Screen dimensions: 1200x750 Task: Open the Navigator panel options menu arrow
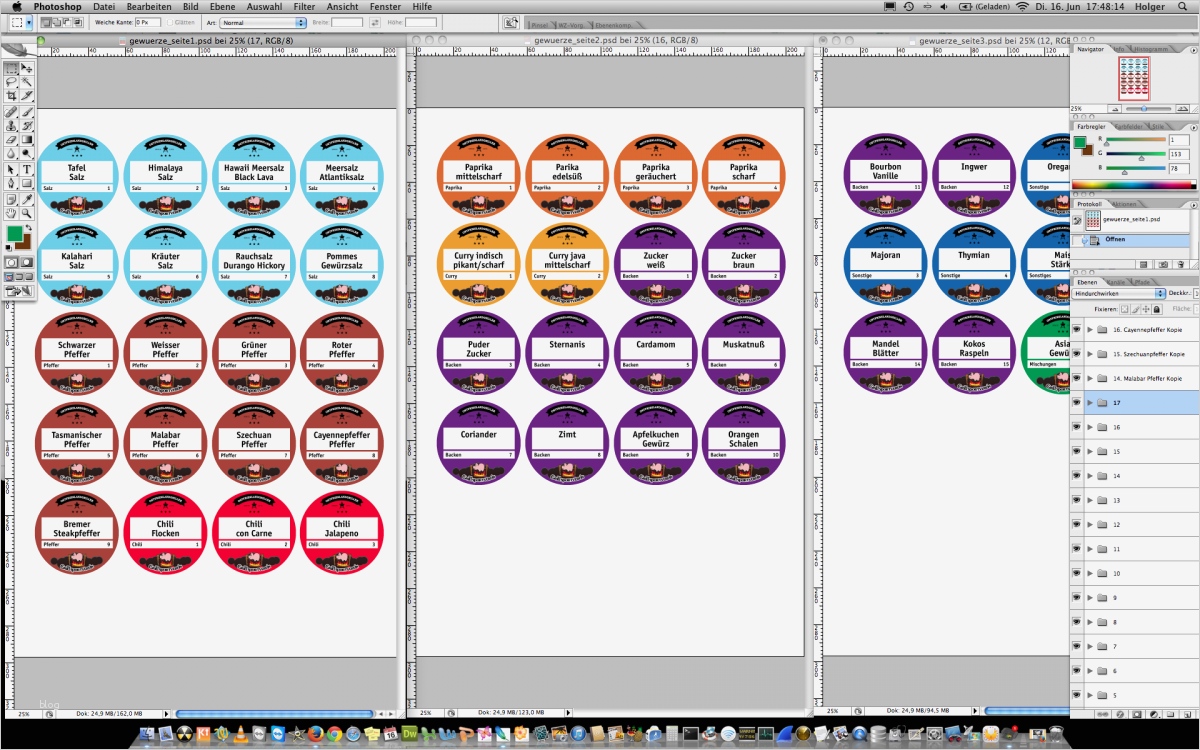point(1193,48)
